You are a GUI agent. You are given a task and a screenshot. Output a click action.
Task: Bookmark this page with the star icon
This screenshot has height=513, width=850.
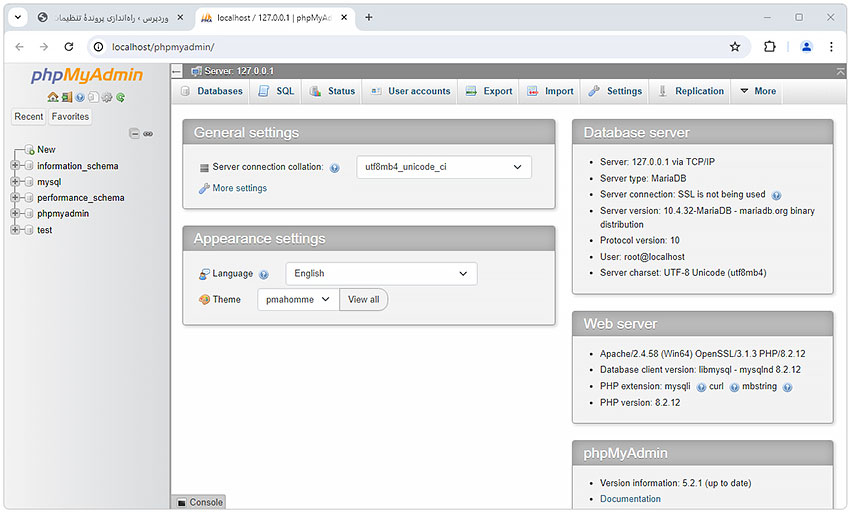point(735,47)
